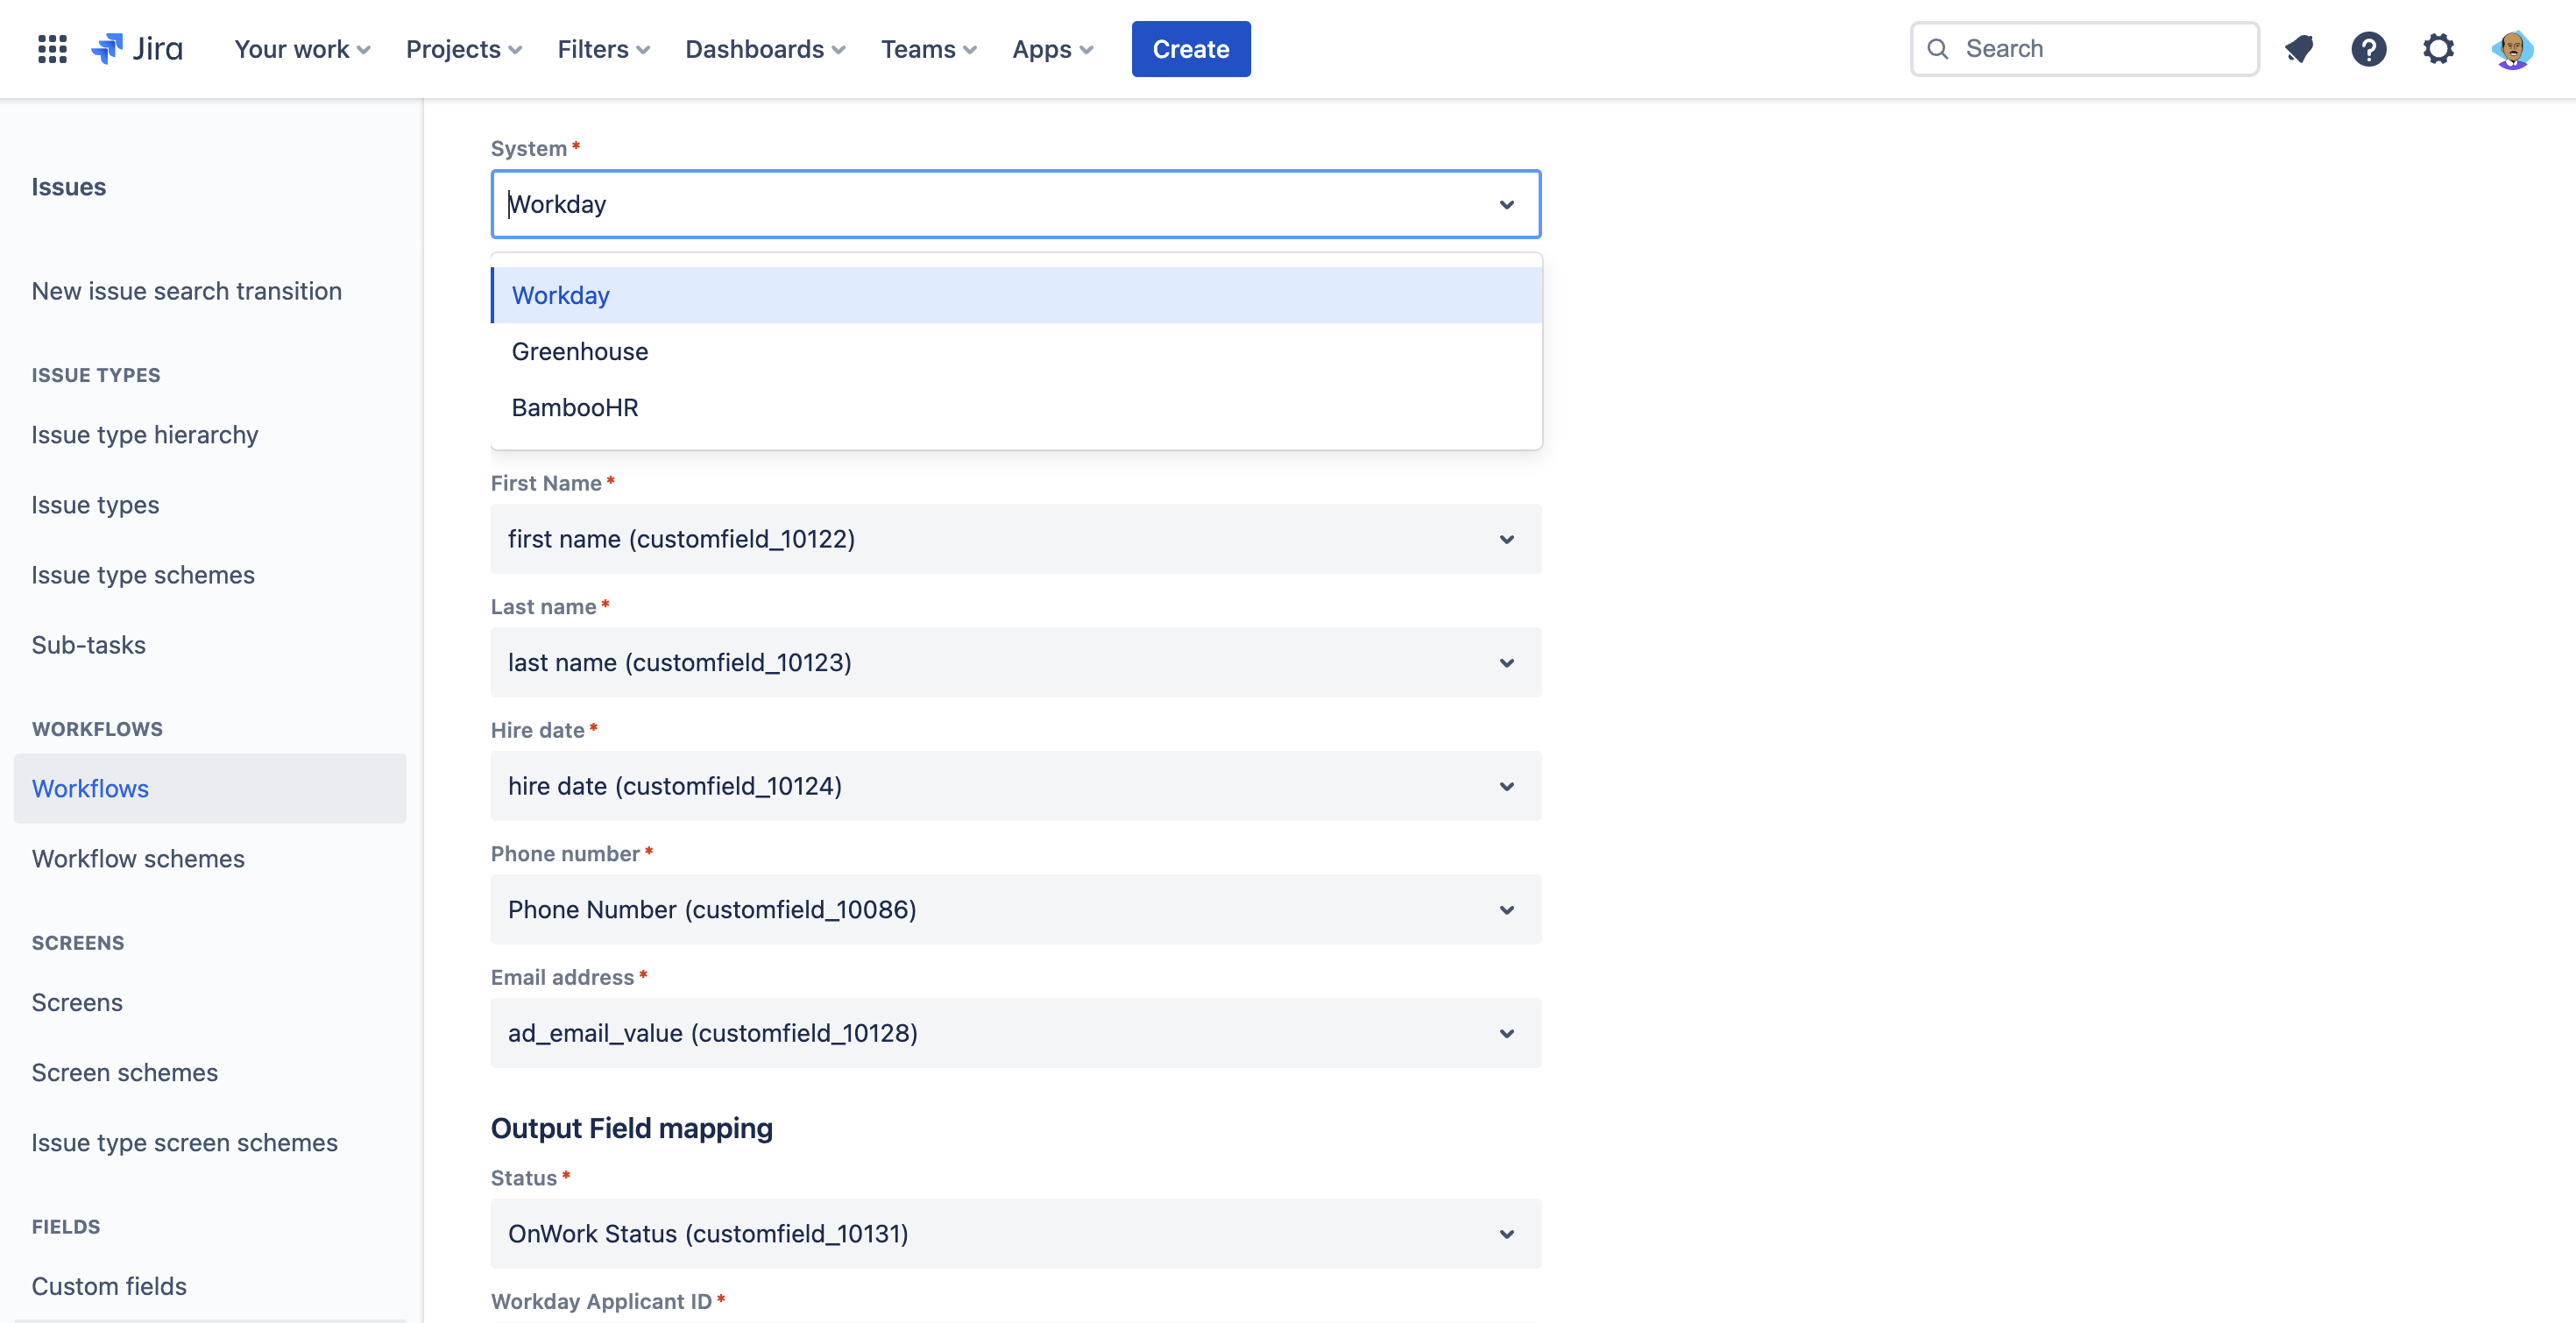The width and height of the screenshot is (2576, 1323).
Task: Open the notifications bell icon
Action: [2299, 49]
